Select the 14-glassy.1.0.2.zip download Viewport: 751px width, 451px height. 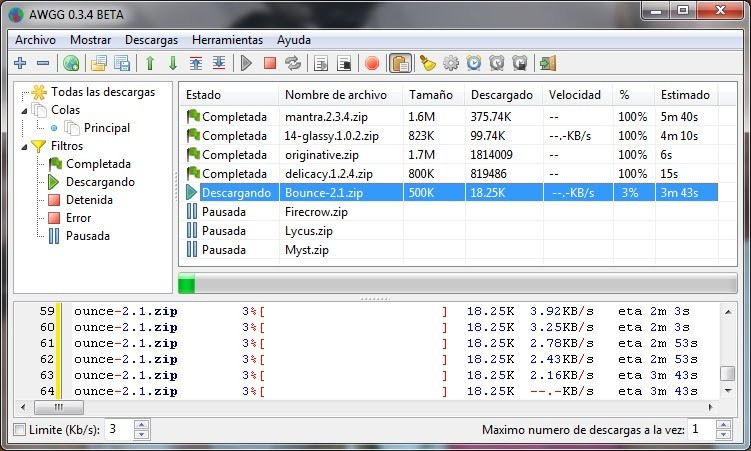449,135
